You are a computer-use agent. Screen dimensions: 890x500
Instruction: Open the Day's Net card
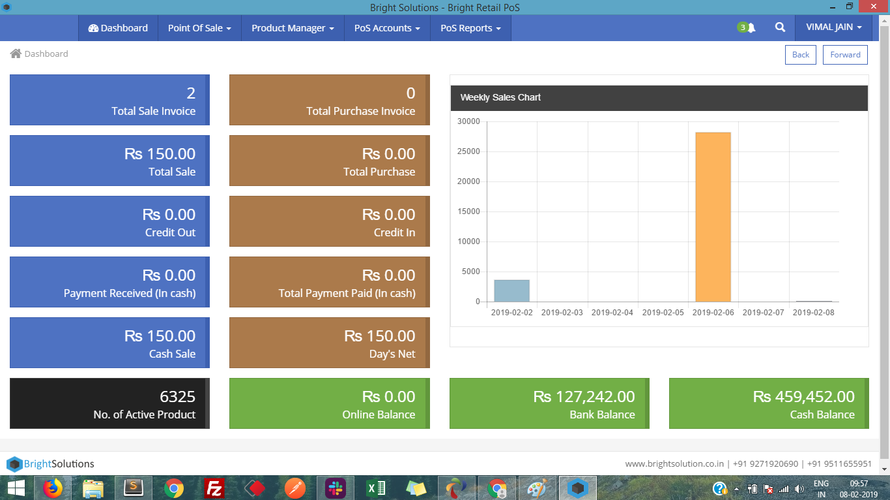point(329,343)
